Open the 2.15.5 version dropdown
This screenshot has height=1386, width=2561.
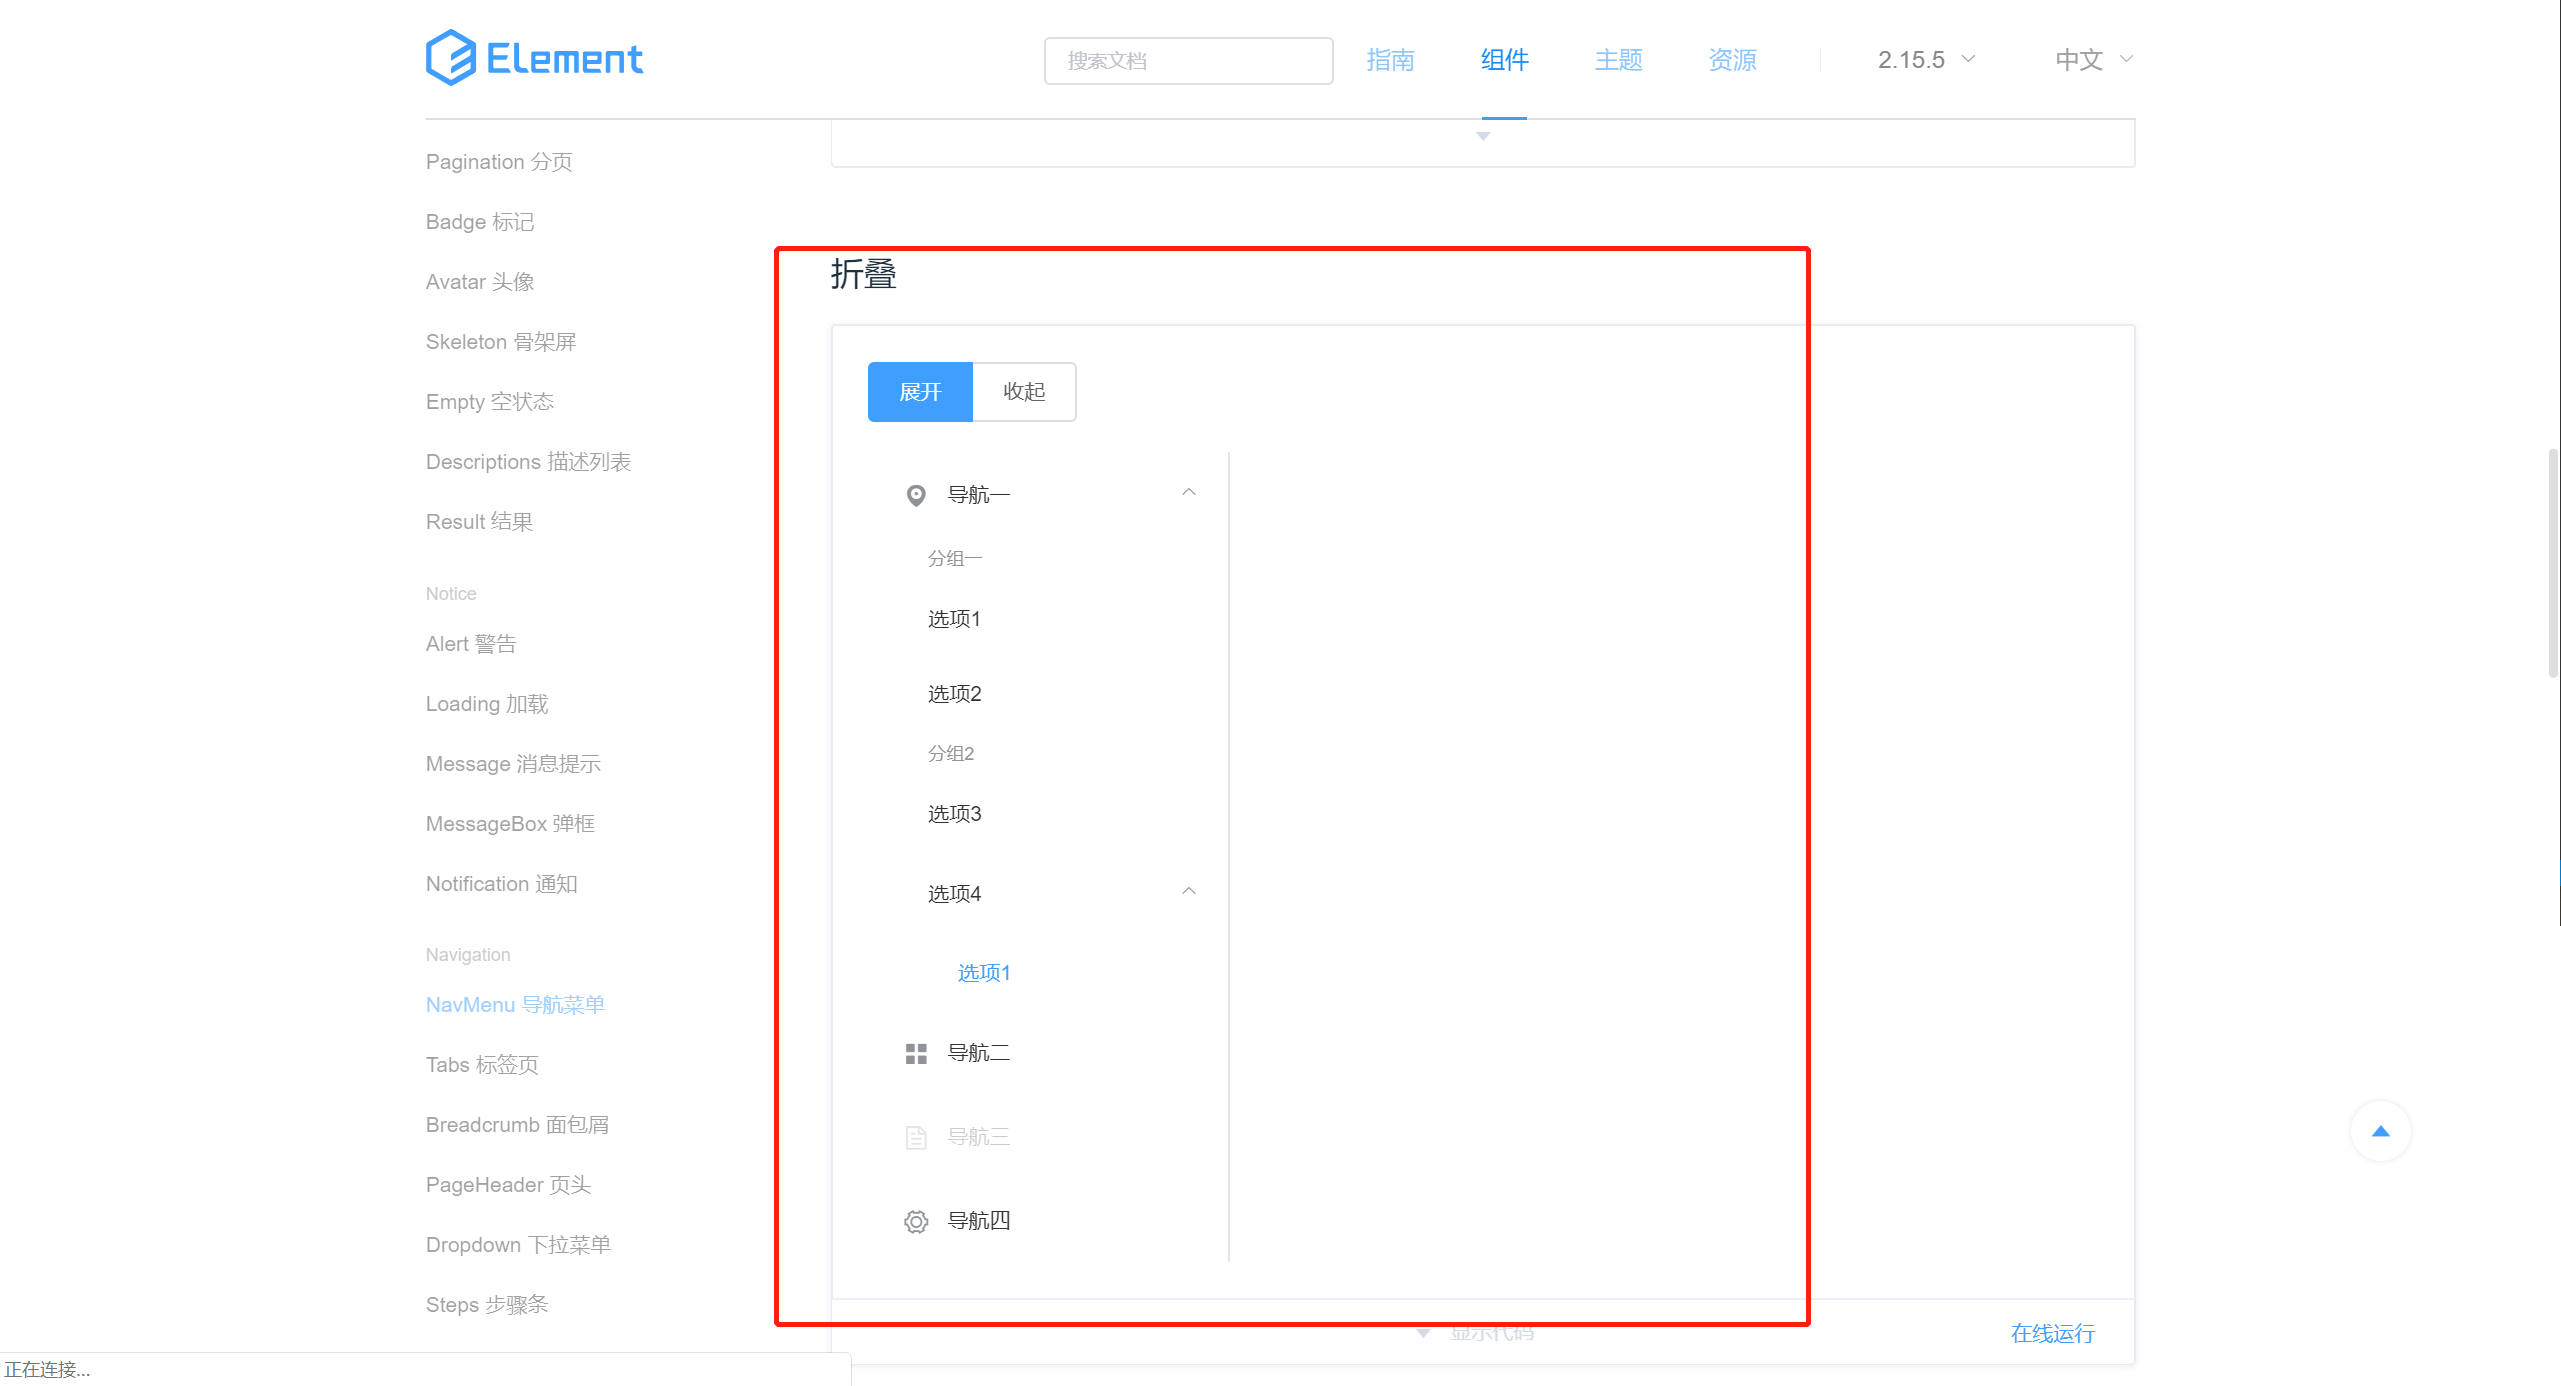pos(1926,60)
